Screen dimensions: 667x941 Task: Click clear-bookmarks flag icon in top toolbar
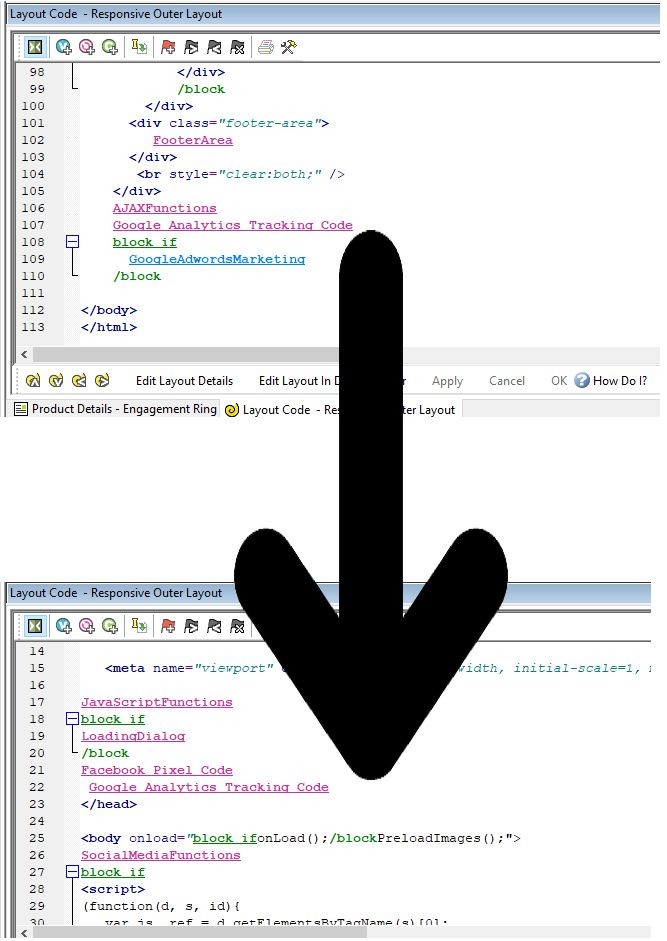coord(237,47)
